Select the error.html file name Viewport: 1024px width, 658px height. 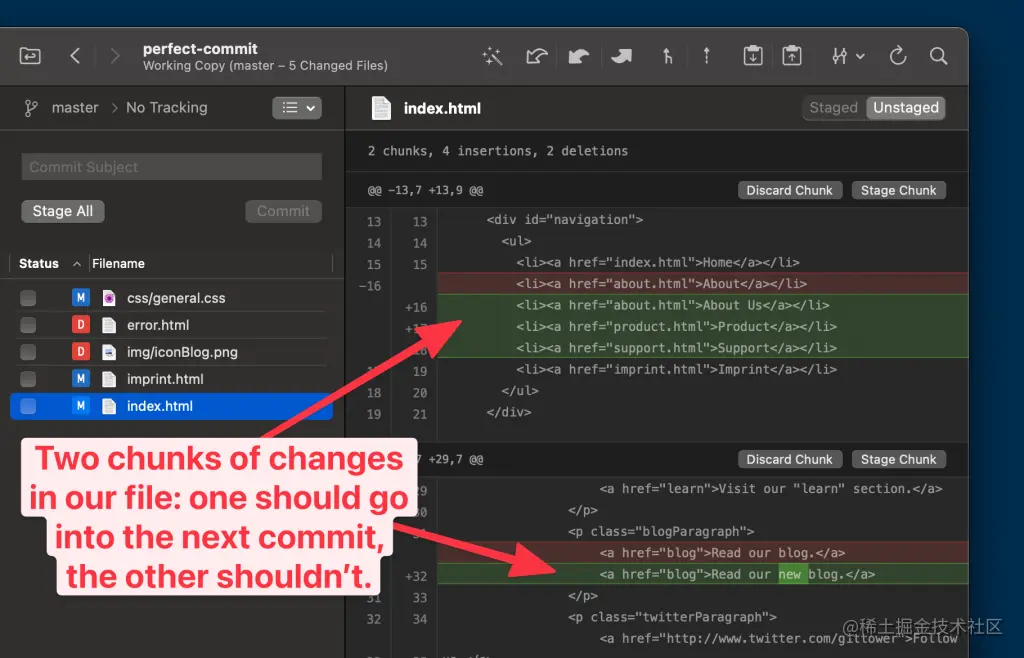point(158,325)
